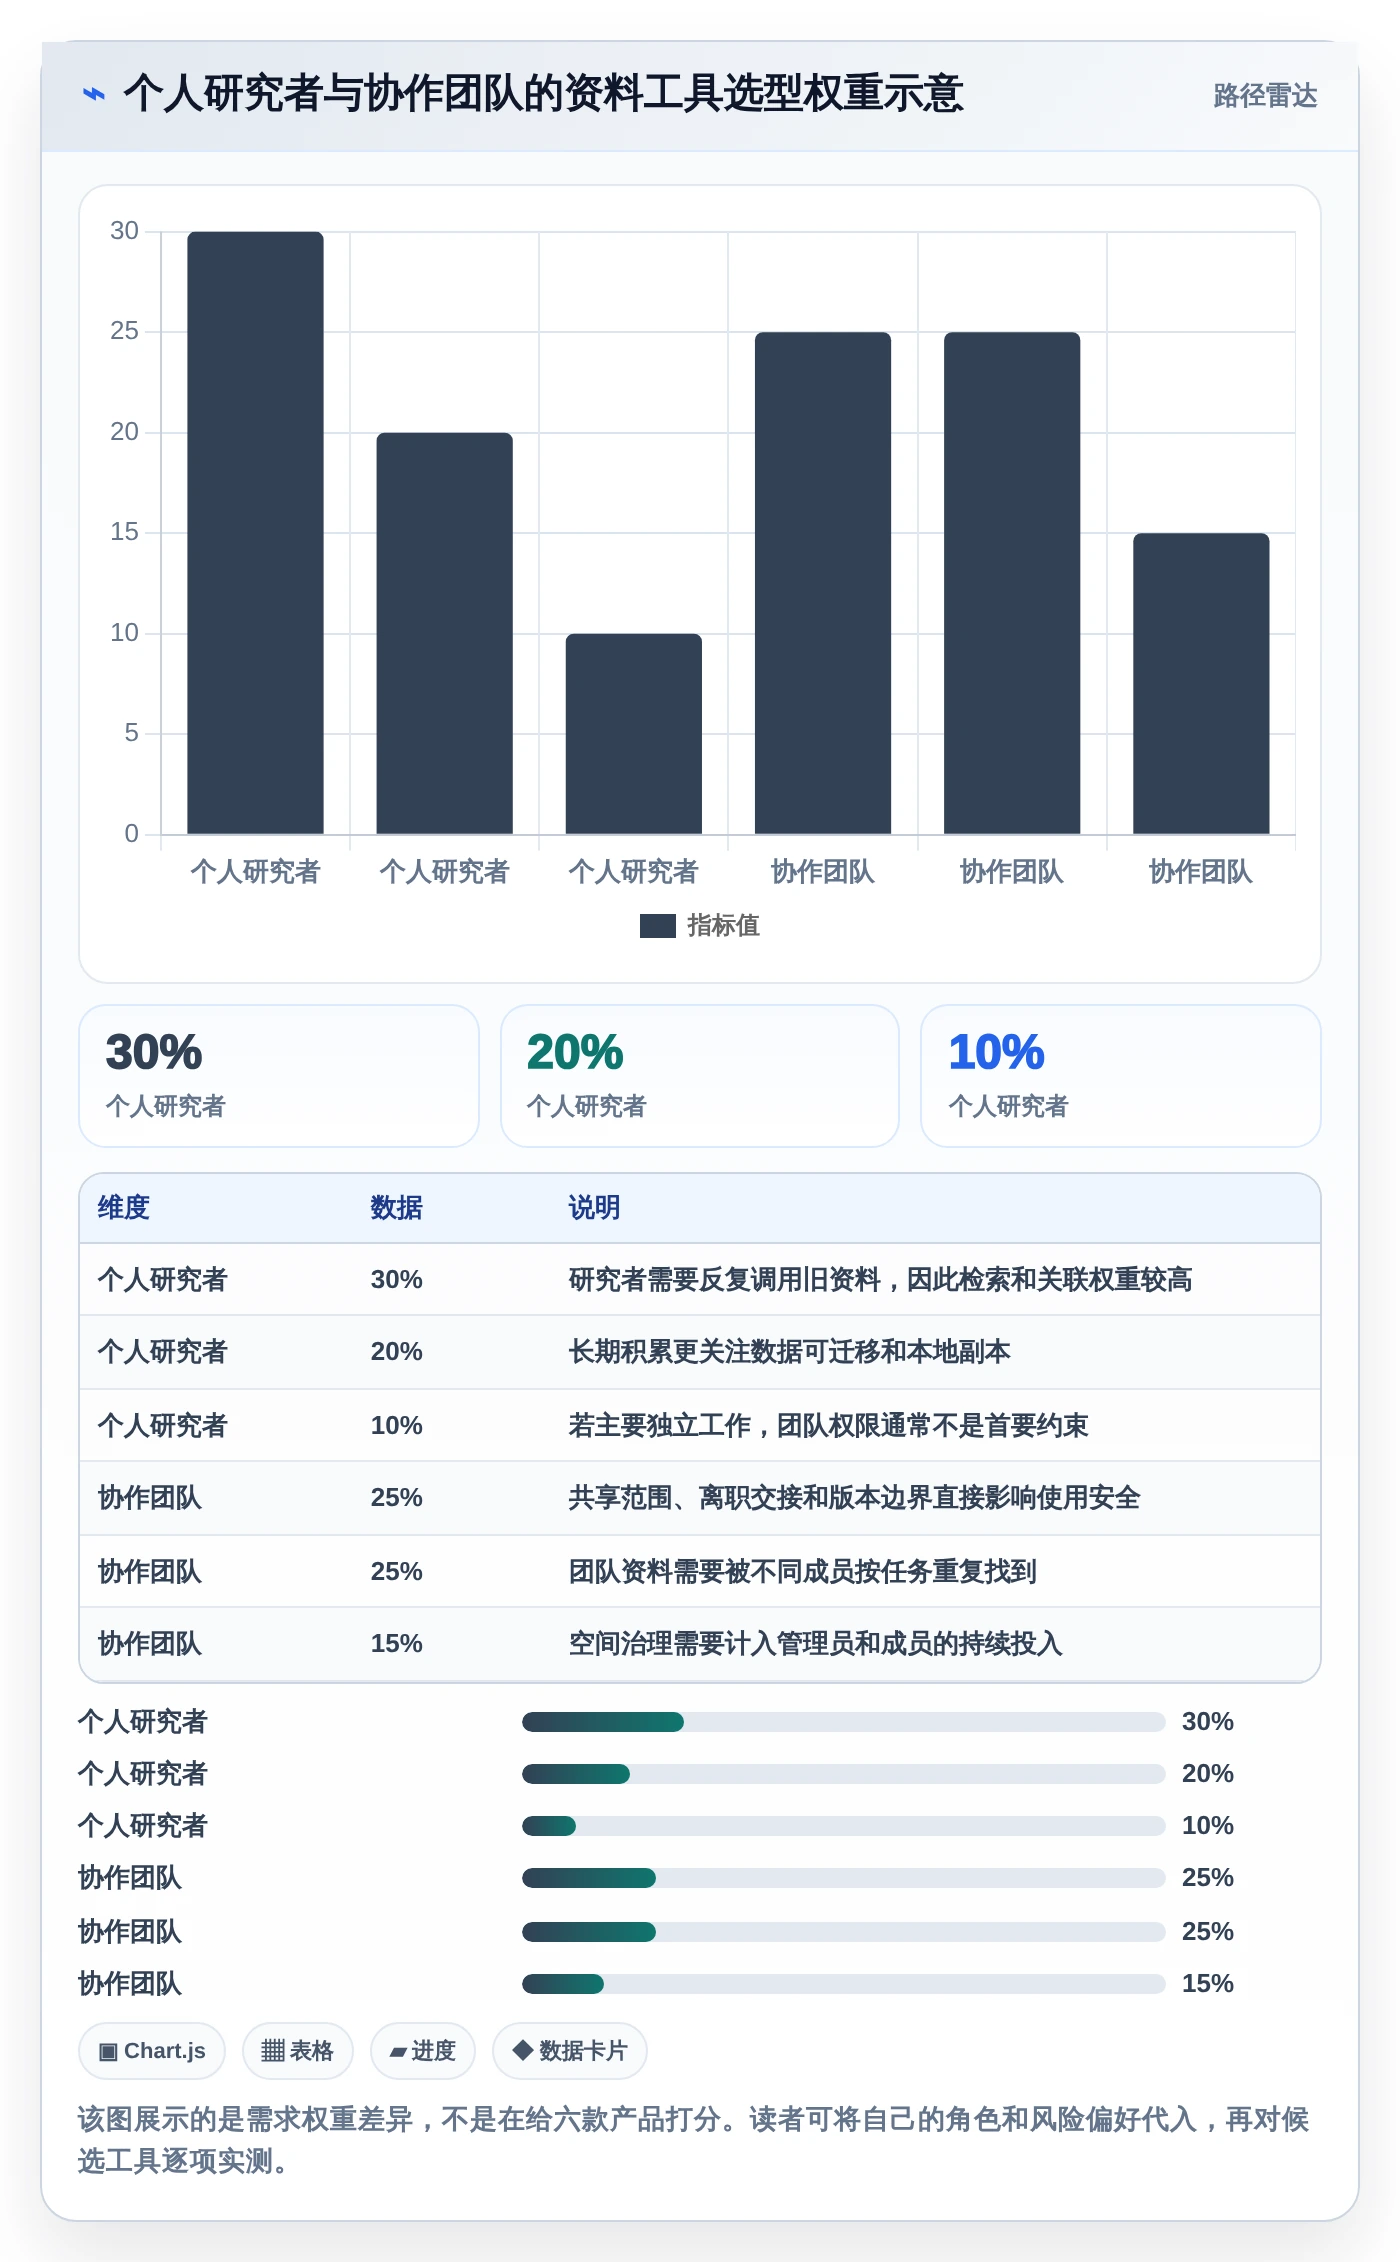Click the 进度 tag chip
1400x2262 pixels.
tap(422, 2051)
